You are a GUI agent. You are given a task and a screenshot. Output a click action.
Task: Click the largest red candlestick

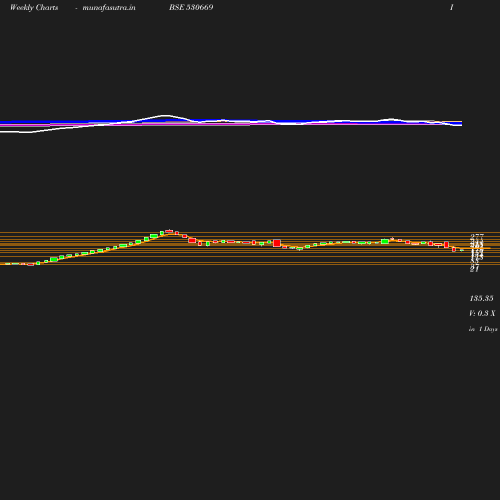277,243
